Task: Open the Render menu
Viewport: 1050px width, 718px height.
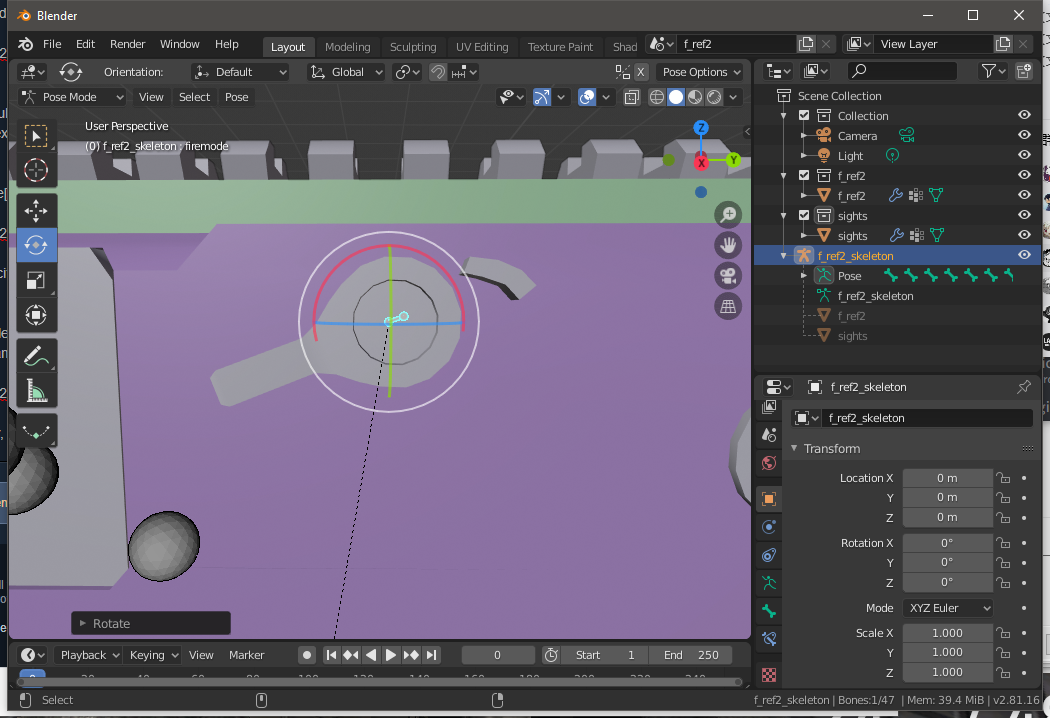Action: point(127,44)
